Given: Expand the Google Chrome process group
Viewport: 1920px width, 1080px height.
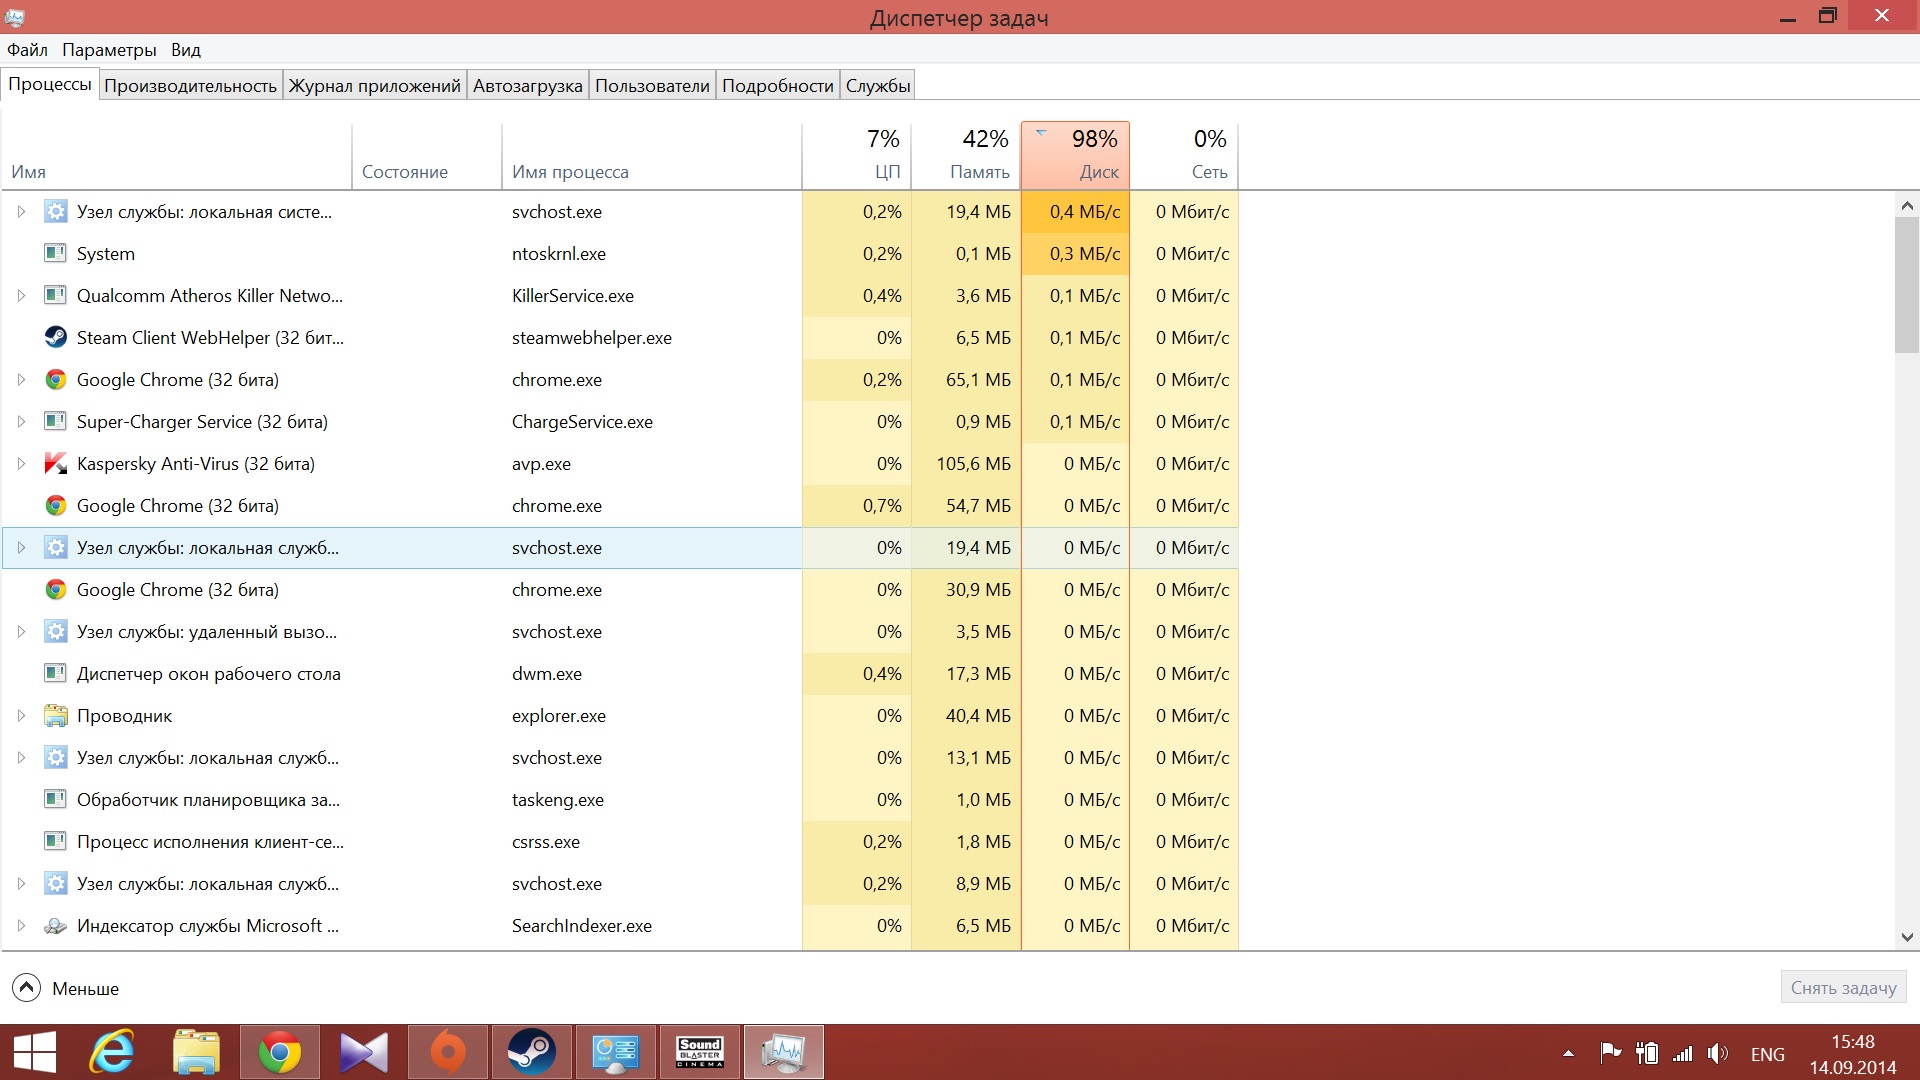Looking at the screenshot, I should [21, 380].
